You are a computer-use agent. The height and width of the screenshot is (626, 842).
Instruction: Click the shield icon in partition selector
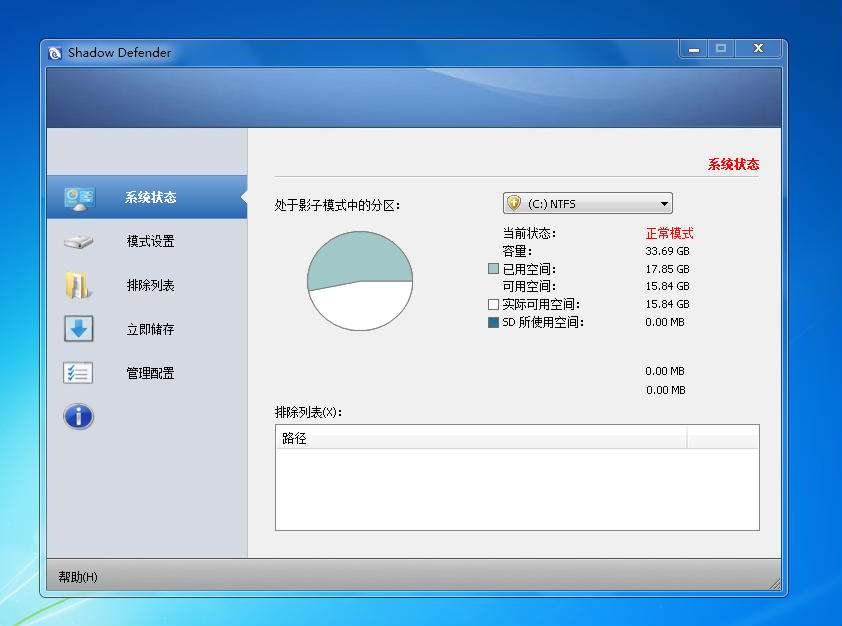[514, 203]
